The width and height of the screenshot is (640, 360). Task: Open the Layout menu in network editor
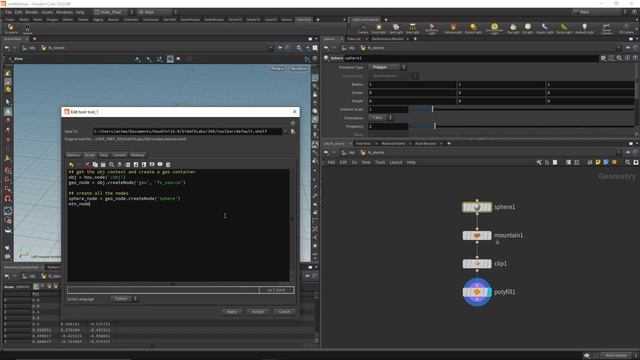coord(396,162)
